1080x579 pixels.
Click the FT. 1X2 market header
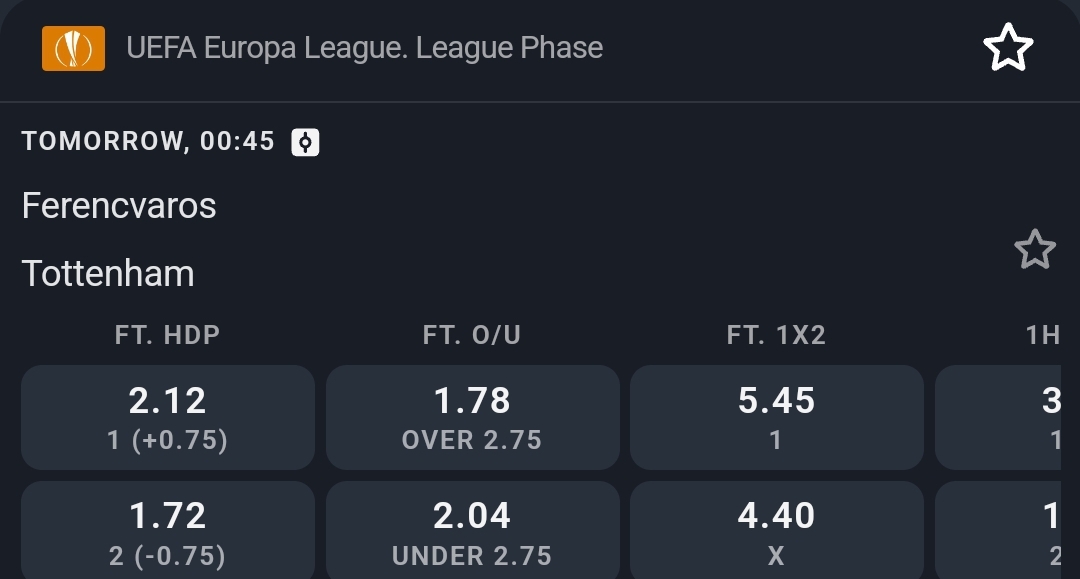pos(776,335)
